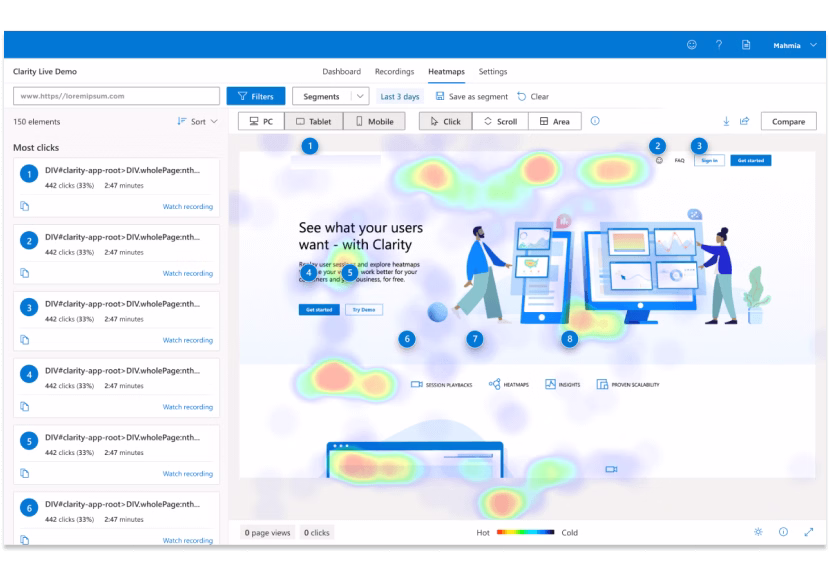Image resolution: width=830 pixels, height=580 pixels.
Task: Copy icon in element 2 card
Action: click(24, 273)
